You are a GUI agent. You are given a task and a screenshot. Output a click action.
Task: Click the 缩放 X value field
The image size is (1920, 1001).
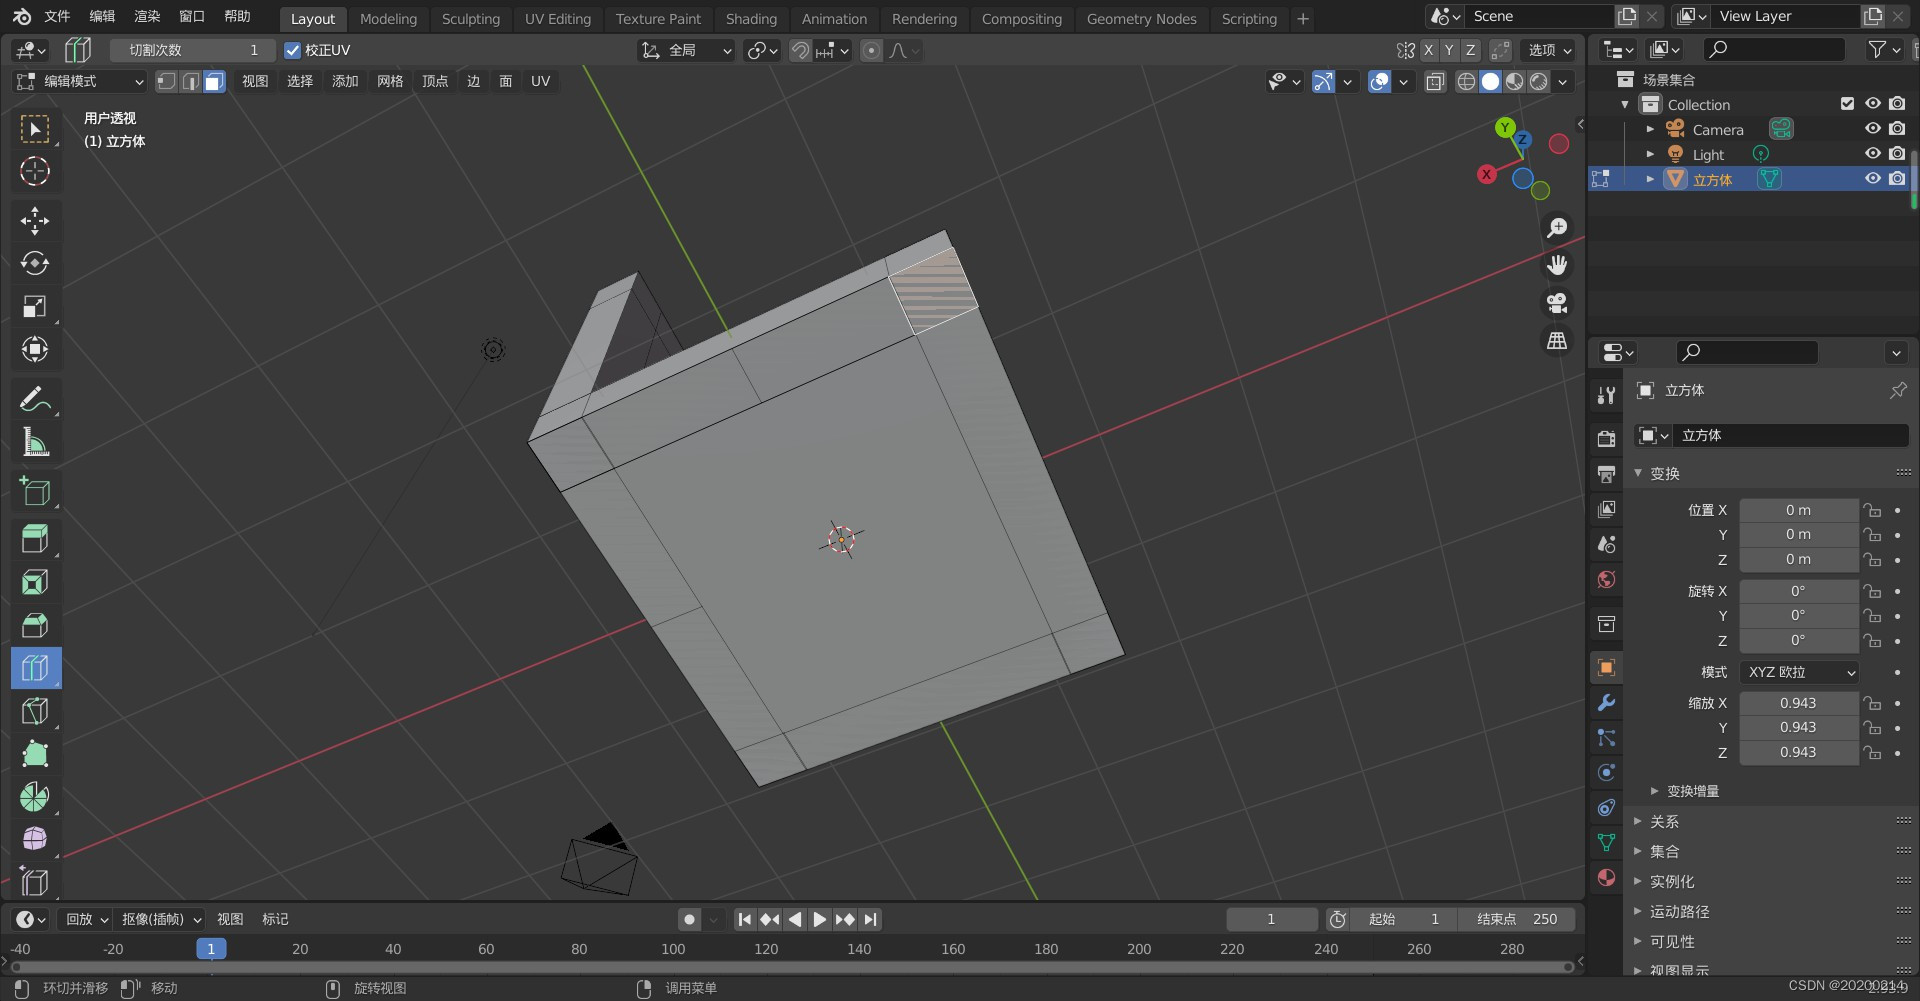(1798, 703)
